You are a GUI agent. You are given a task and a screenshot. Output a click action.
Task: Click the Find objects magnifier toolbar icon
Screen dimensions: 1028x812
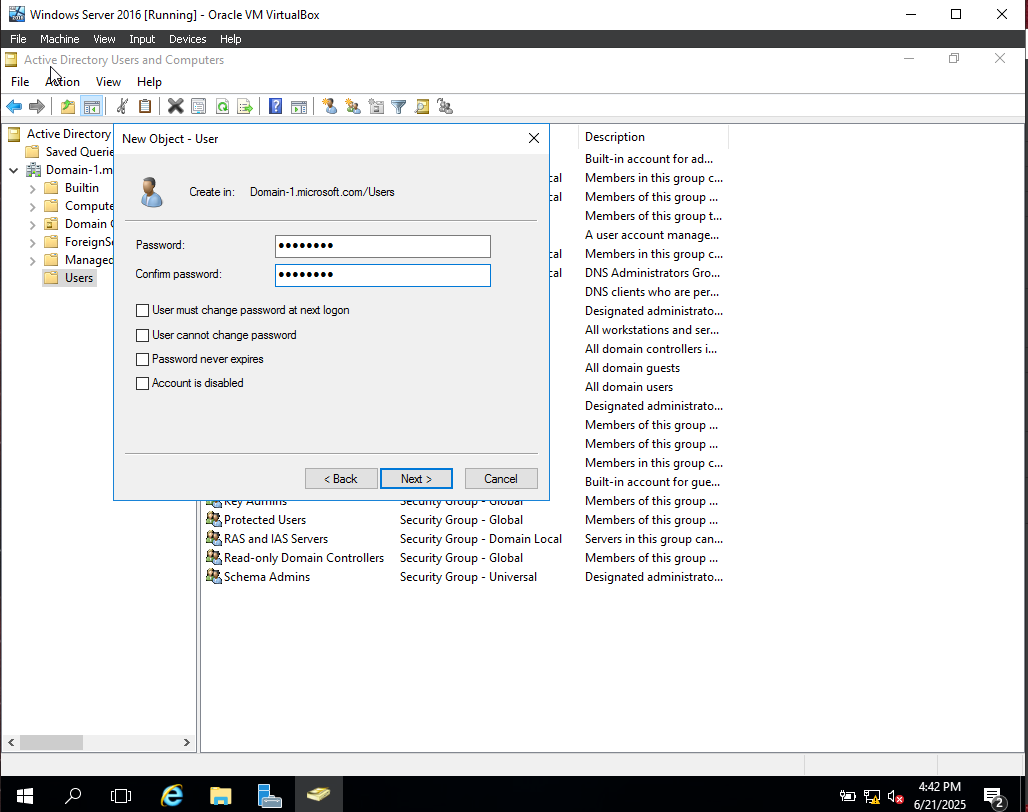click(422, 106)
